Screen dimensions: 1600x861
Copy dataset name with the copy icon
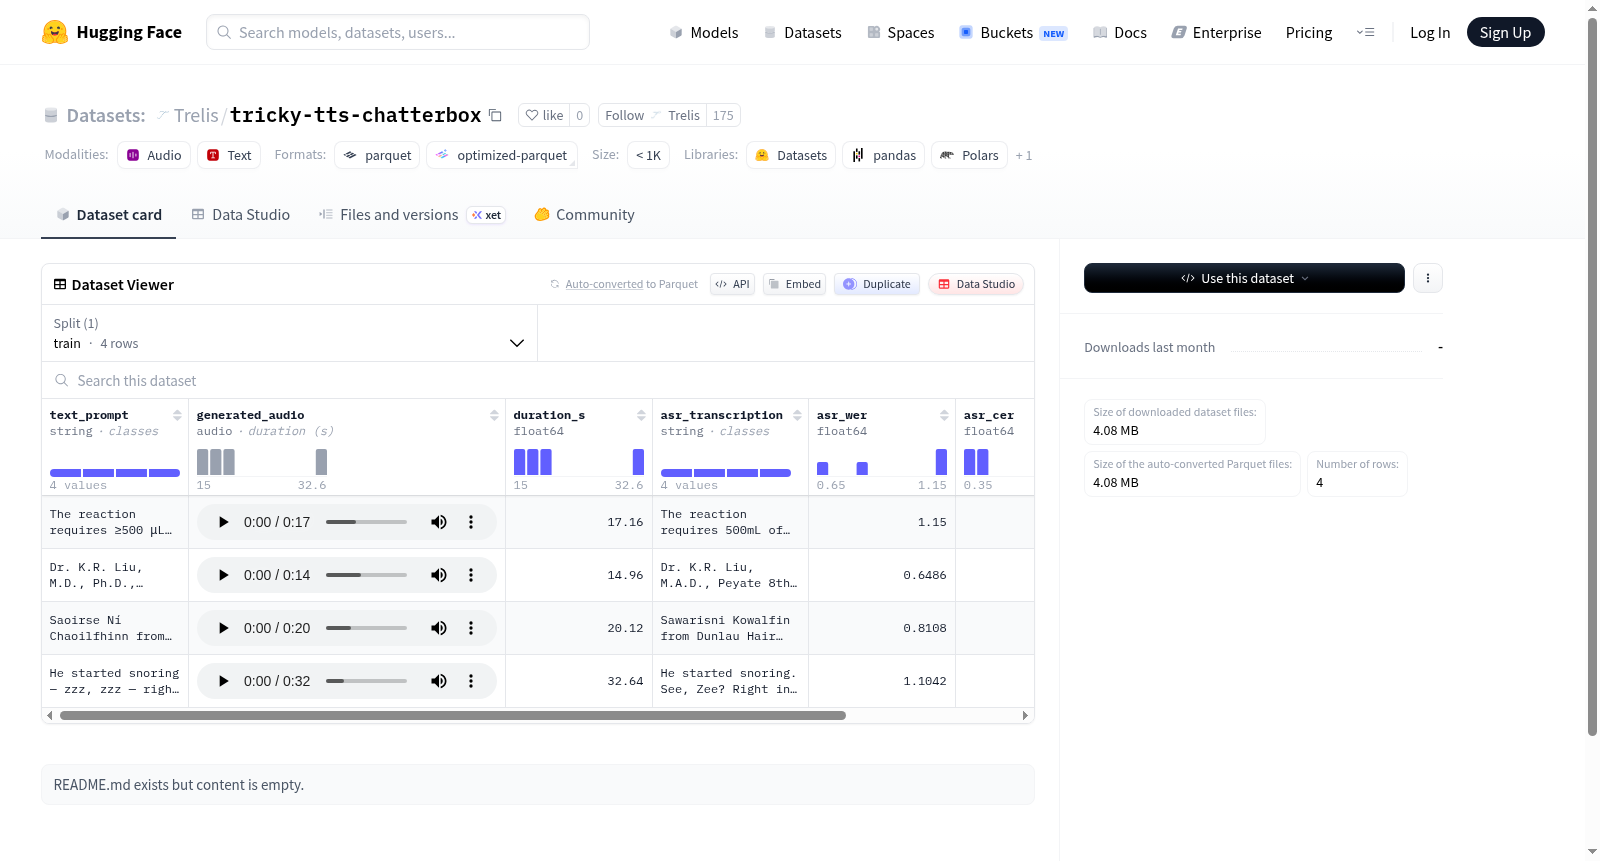point(495,115)
